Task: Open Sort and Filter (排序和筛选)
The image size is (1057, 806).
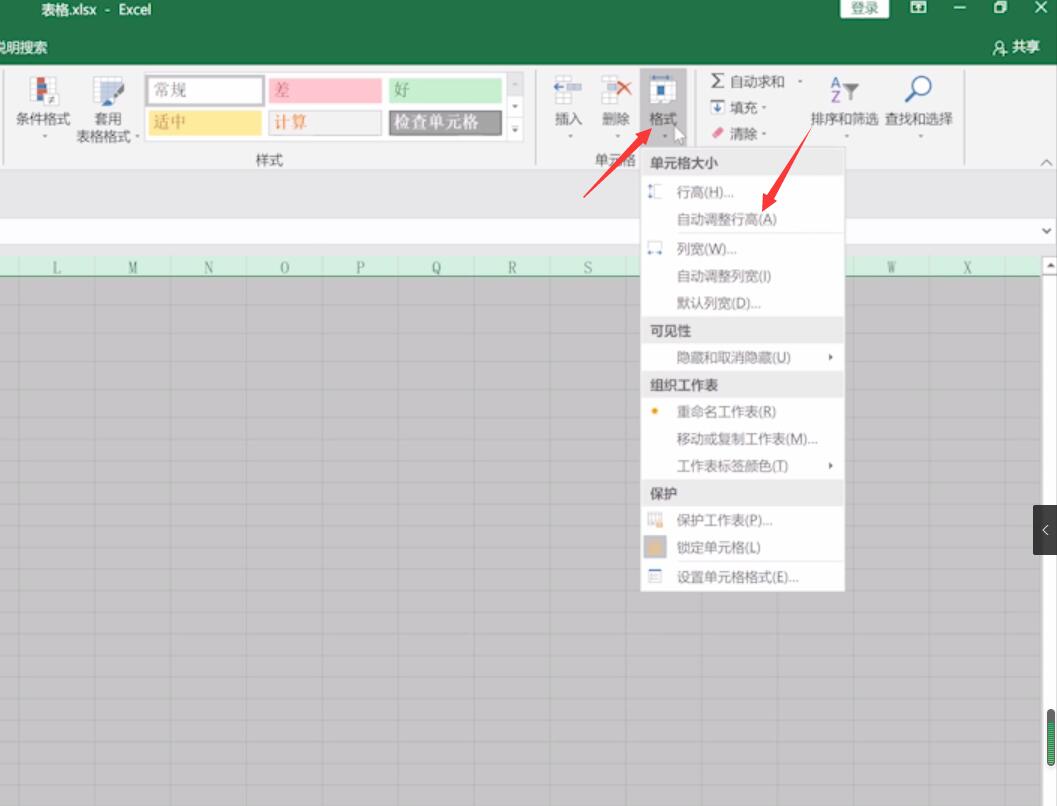Action: pos(844,108)
